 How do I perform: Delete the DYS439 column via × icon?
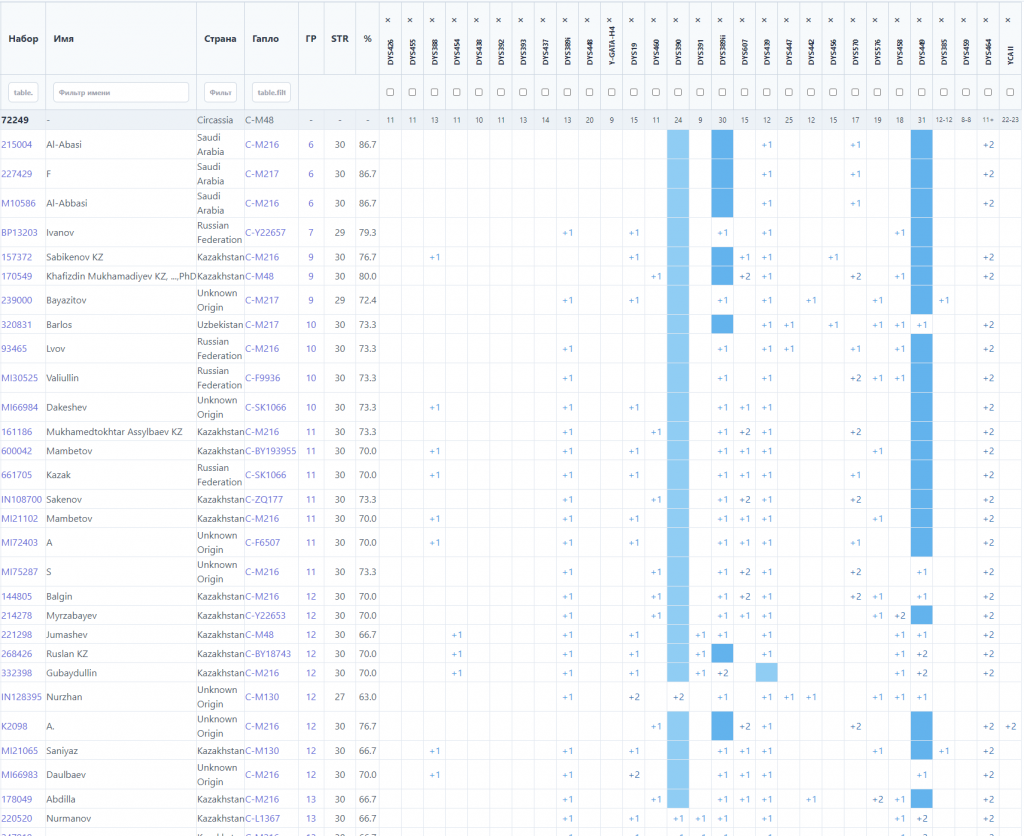coord(766,20)
